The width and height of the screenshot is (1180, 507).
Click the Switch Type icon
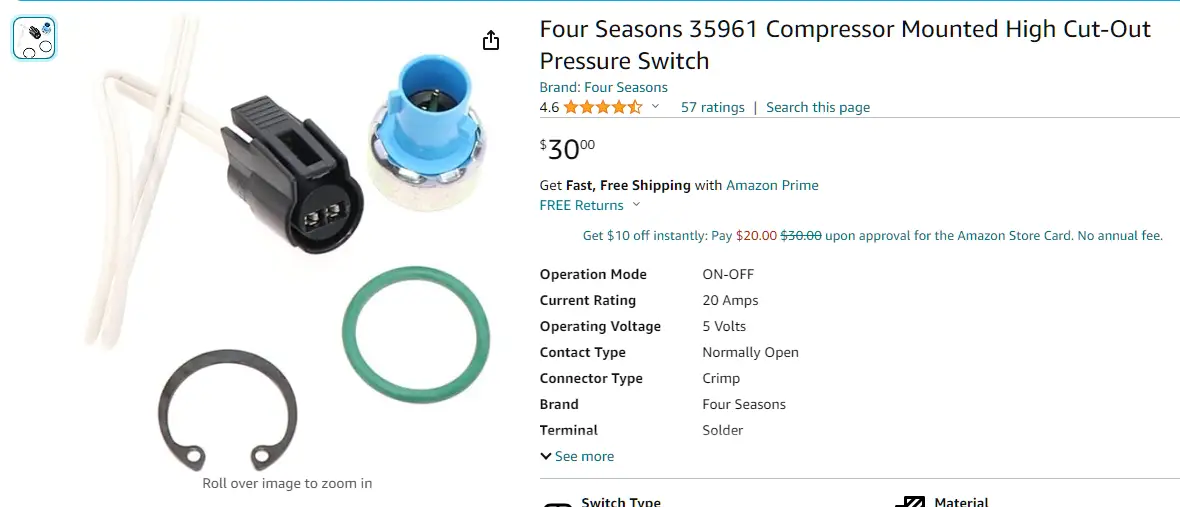tap(558, 504)
